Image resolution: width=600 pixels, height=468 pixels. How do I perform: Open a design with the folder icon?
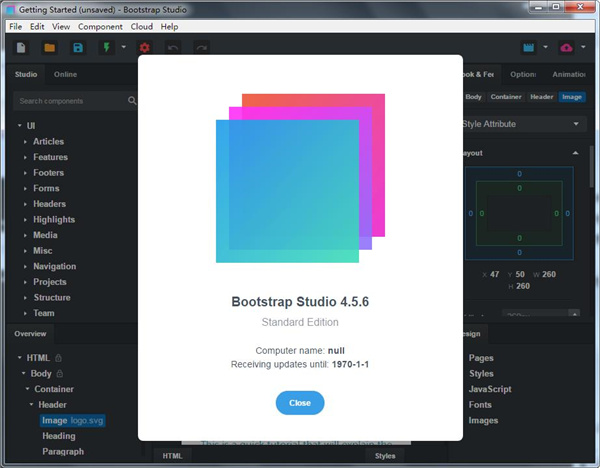pos(49,48)
